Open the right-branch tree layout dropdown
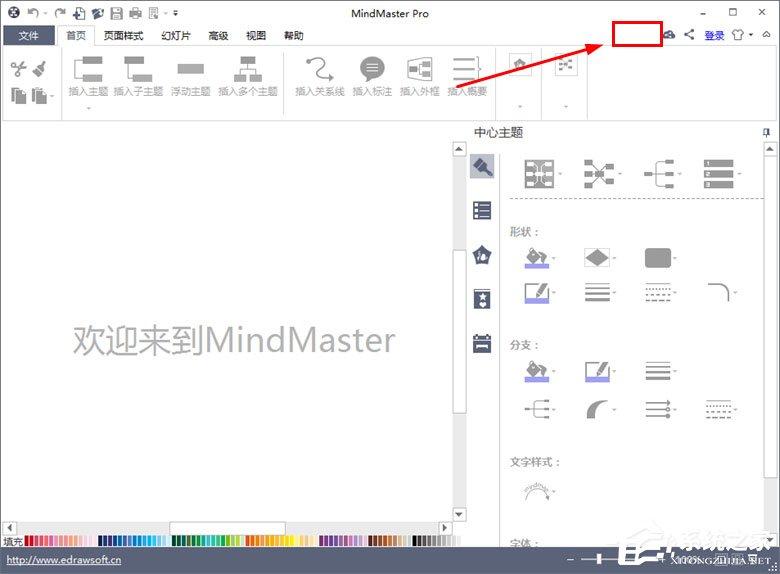The width and height of the screenshot is (780, 574). (x=662, y=174)
